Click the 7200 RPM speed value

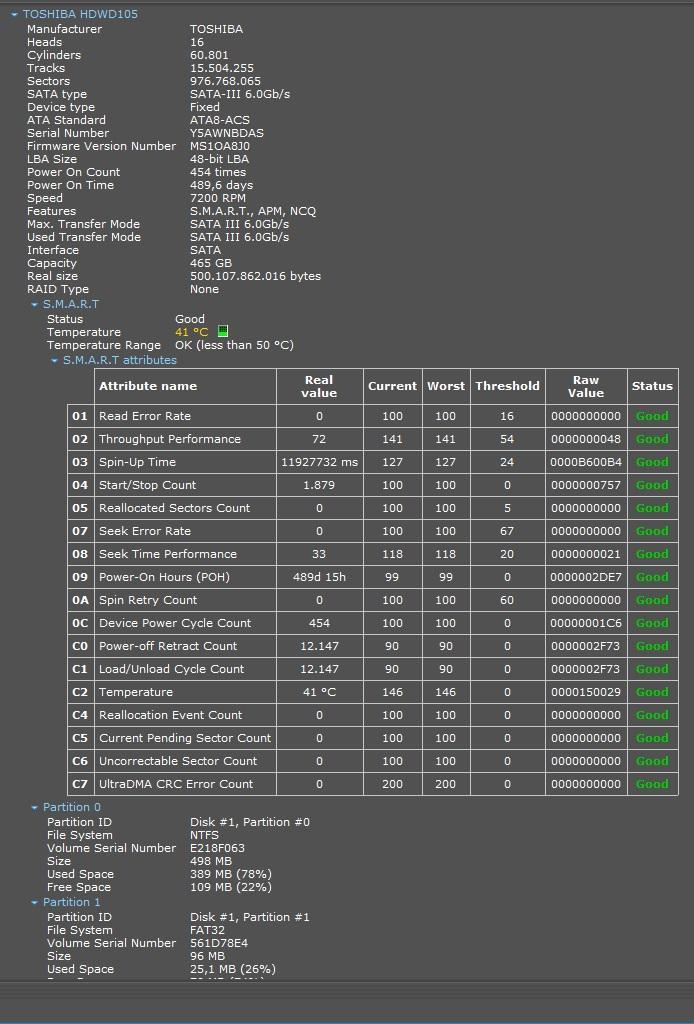tap(218, 198)
